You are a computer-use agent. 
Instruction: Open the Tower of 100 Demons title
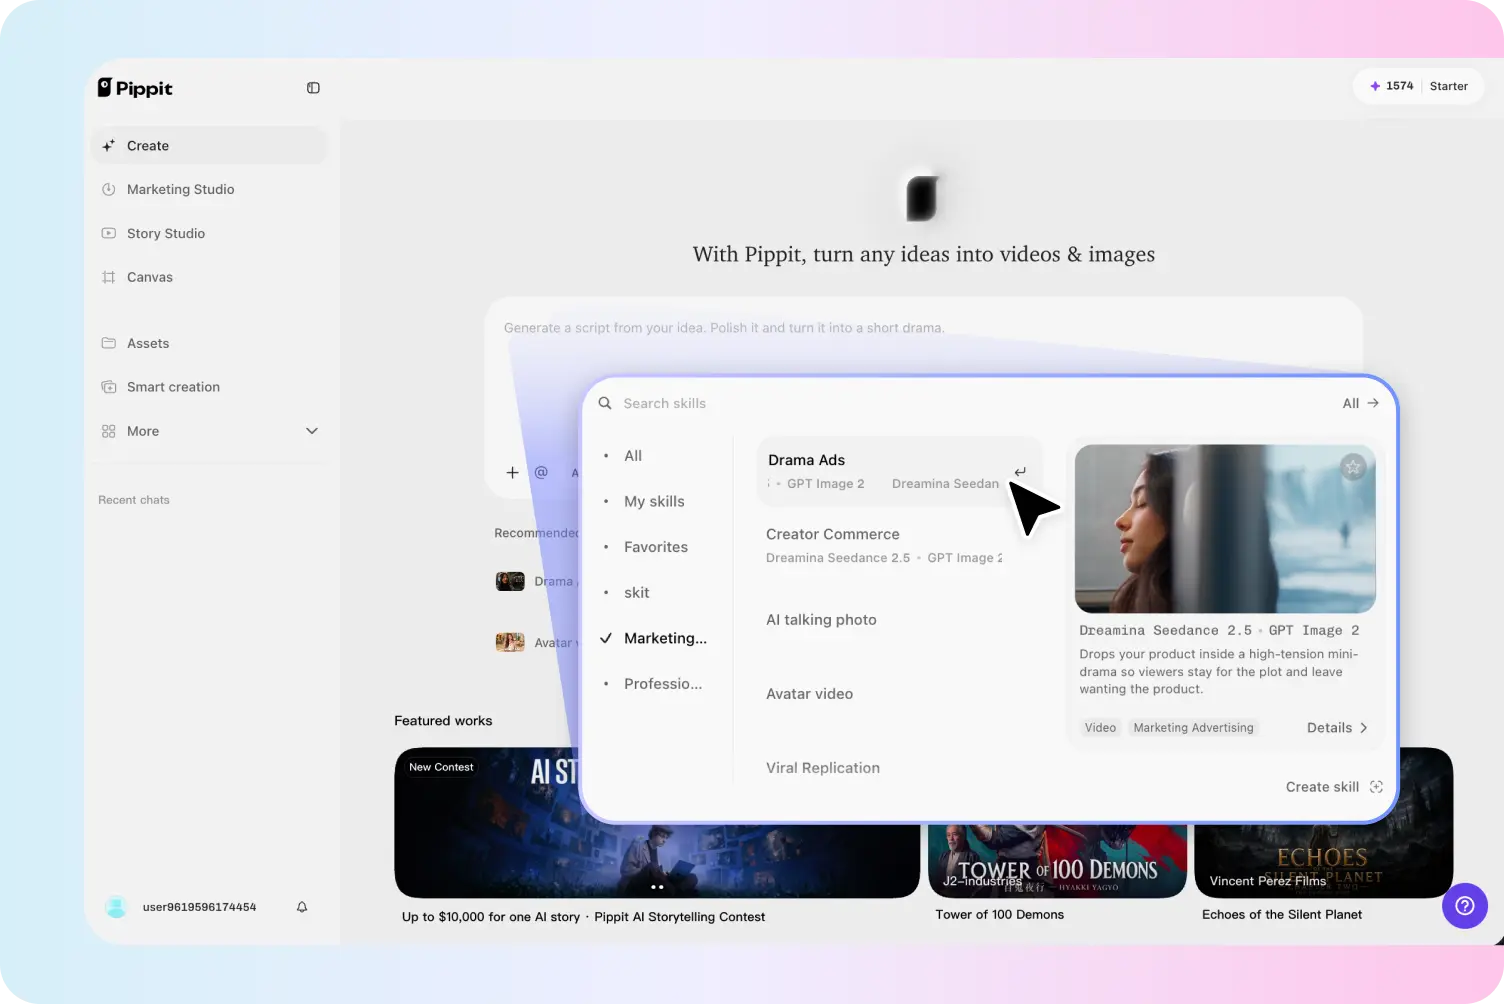click(1000, 915)
